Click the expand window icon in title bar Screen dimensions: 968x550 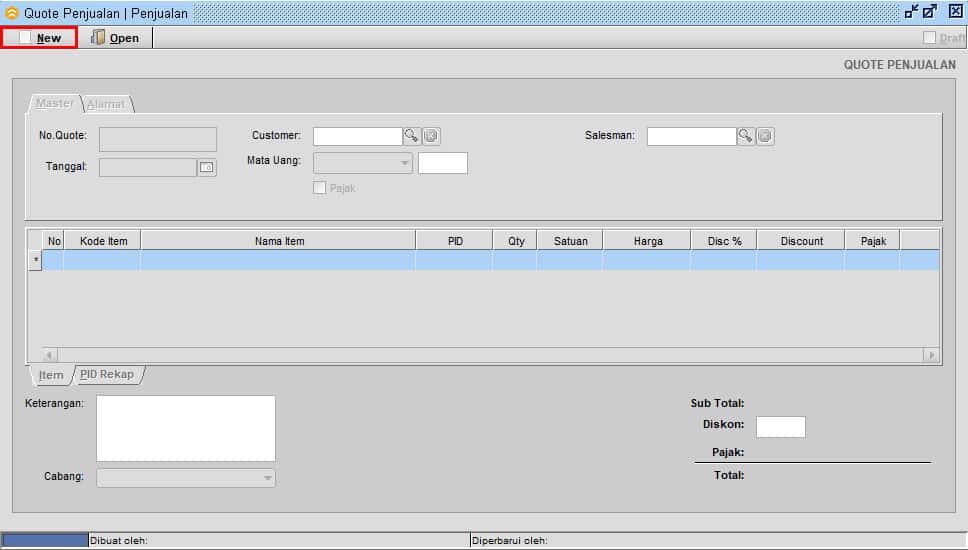pyautogui.click(x=930, y=11)
